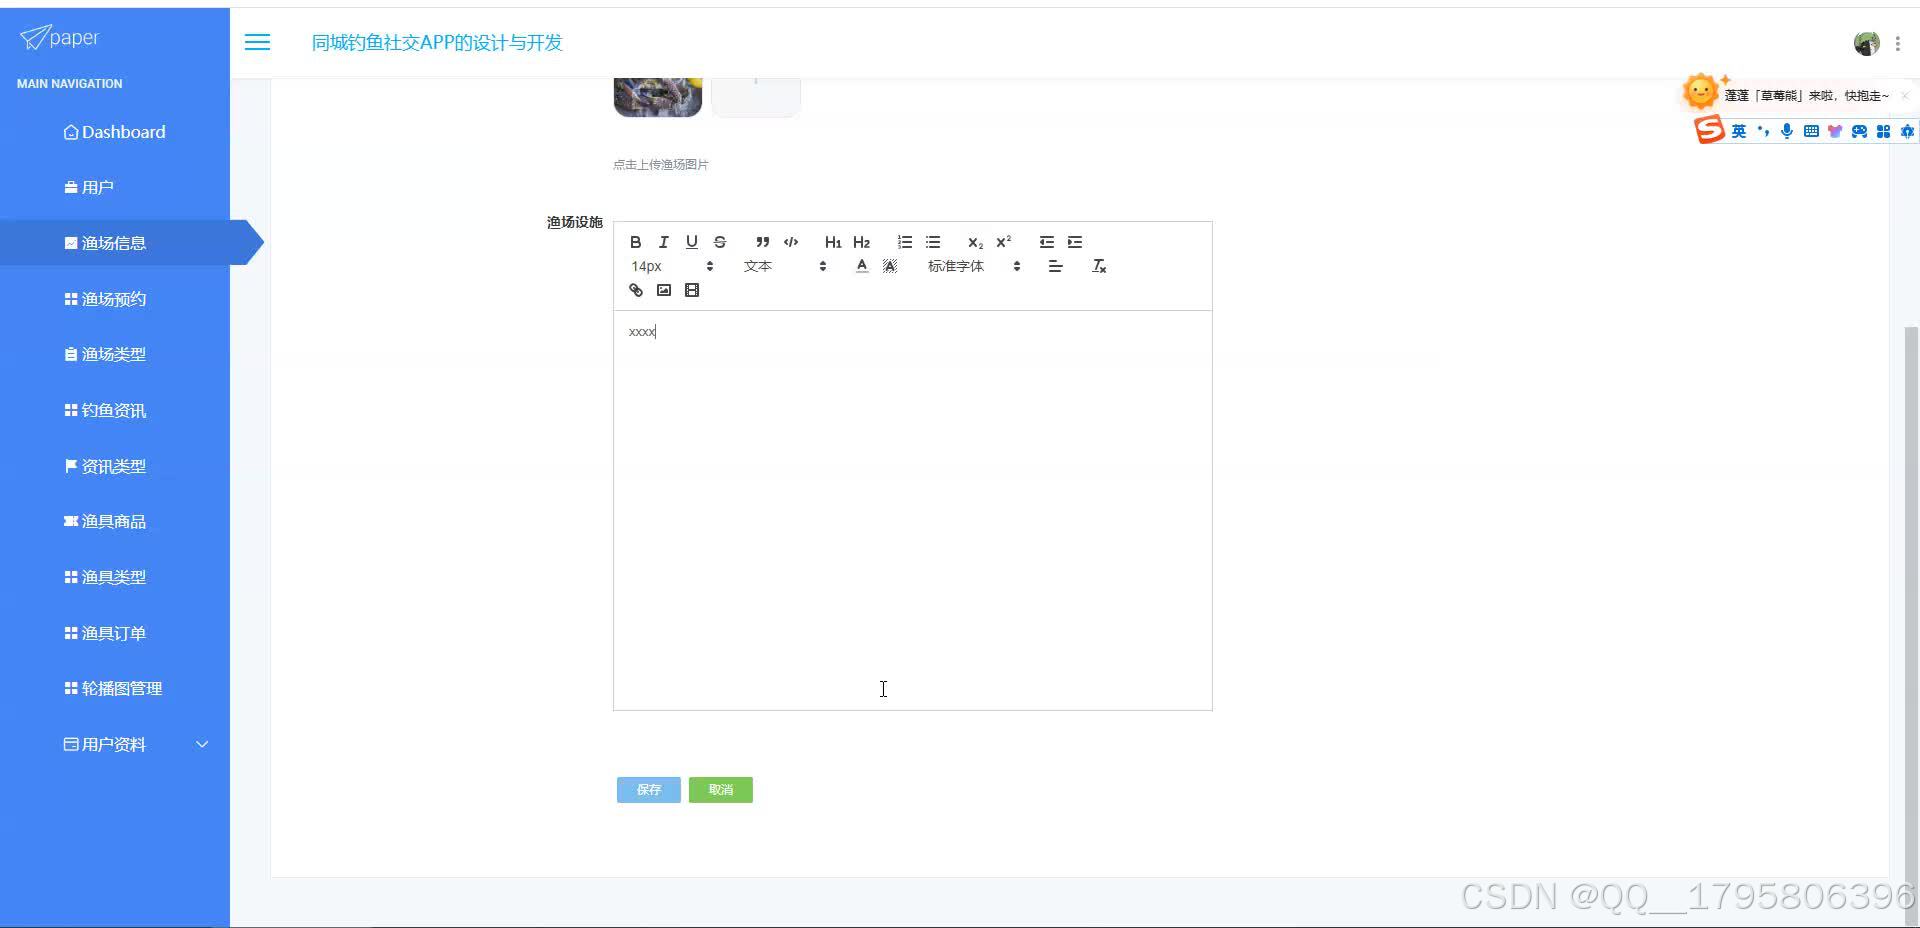This screenshot has height=928, width=1920.
Task: Open the 标准字体 font family dropdown
Action: click(974, 266)
